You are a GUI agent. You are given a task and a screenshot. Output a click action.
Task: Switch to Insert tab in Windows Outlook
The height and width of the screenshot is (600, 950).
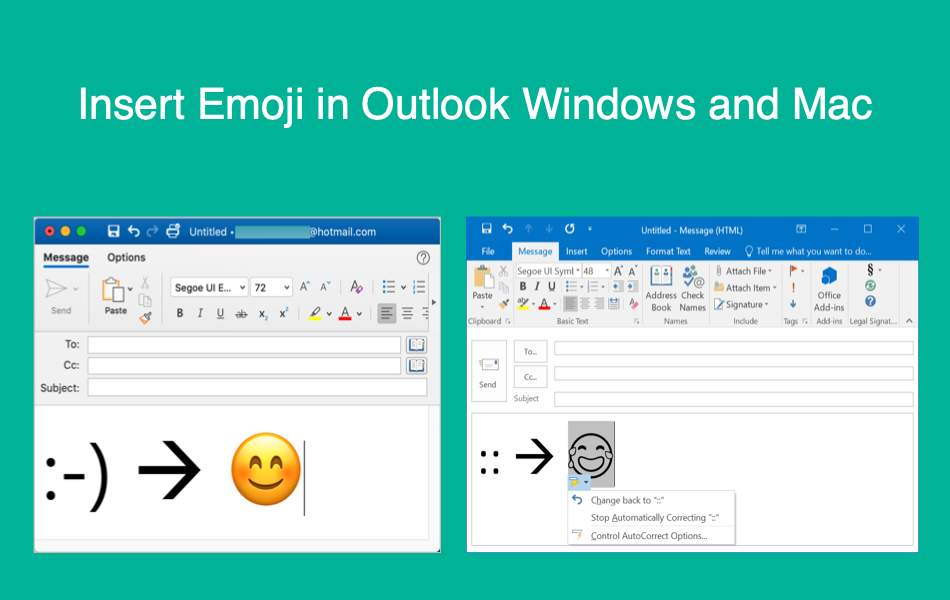point(576,251)
